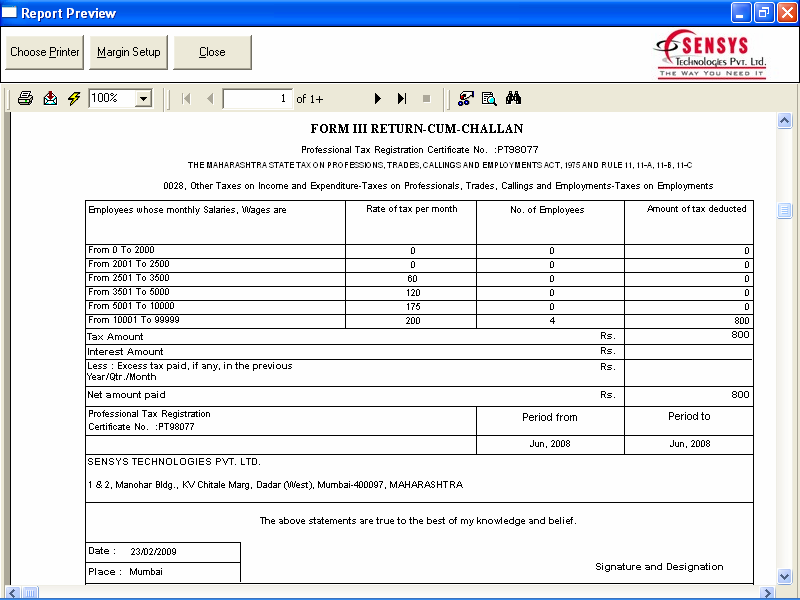Click the horizontal scrollbar left arrow
The height and width of the screenshot is (600, 800).
[x=12, y=592]
